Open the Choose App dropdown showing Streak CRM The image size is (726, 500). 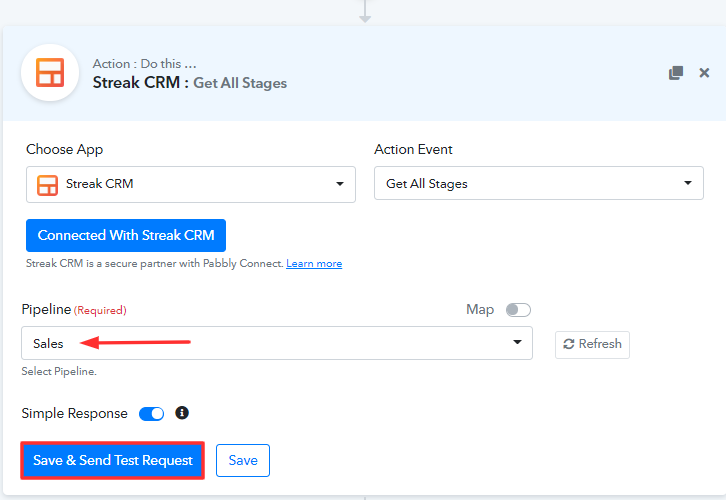pos(191,184)
